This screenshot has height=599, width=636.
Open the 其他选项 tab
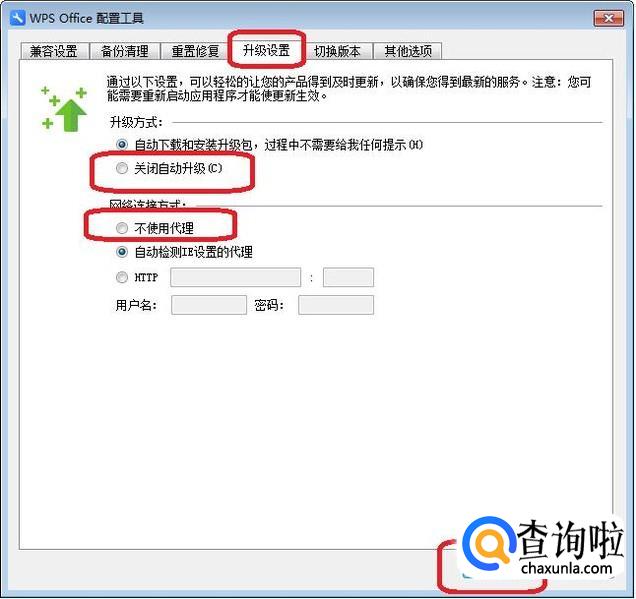tap(408, 52)
